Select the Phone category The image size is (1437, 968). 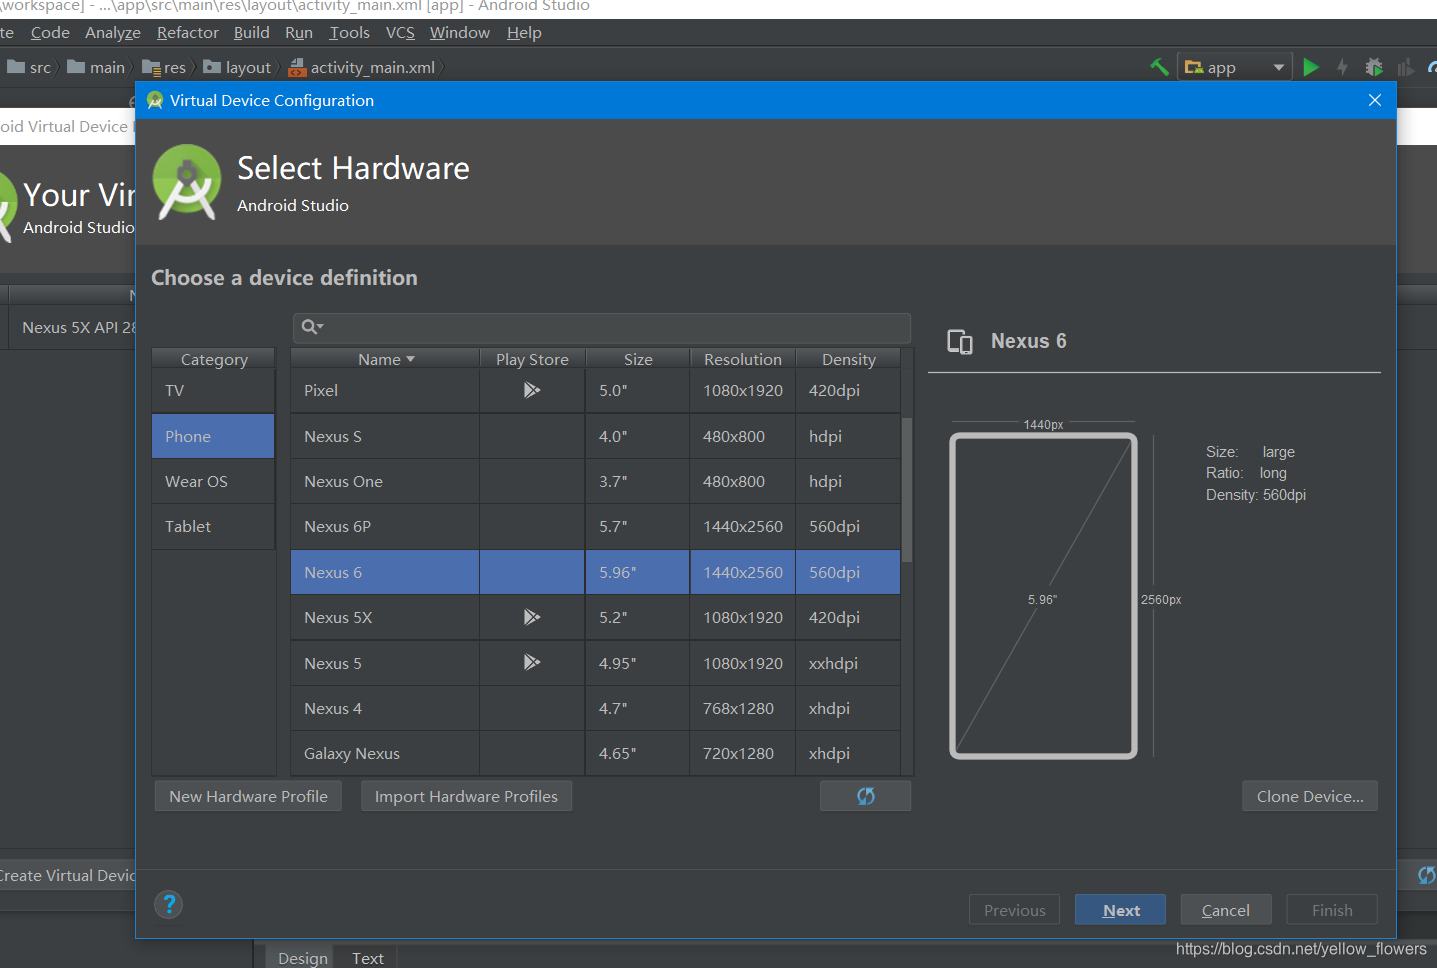213,436
